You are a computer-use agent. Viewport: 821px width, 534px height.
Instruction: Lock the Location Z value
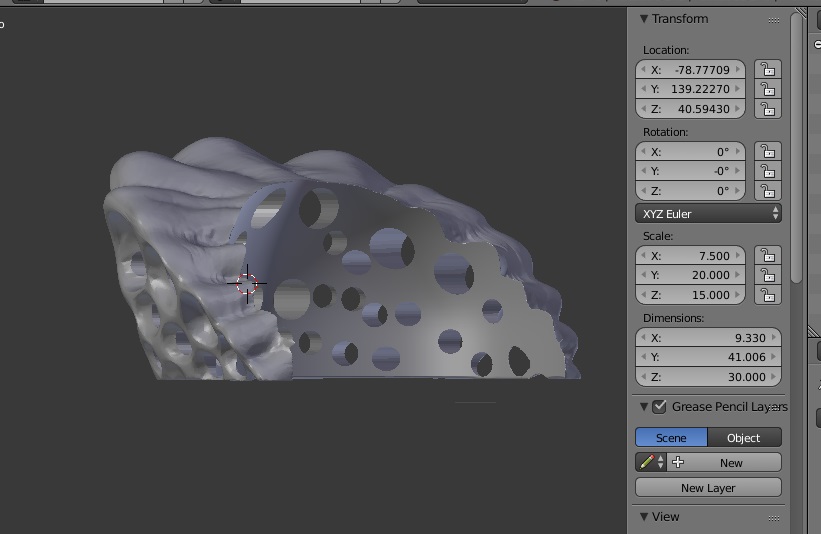pyautogui.click(x=767, y=109)
